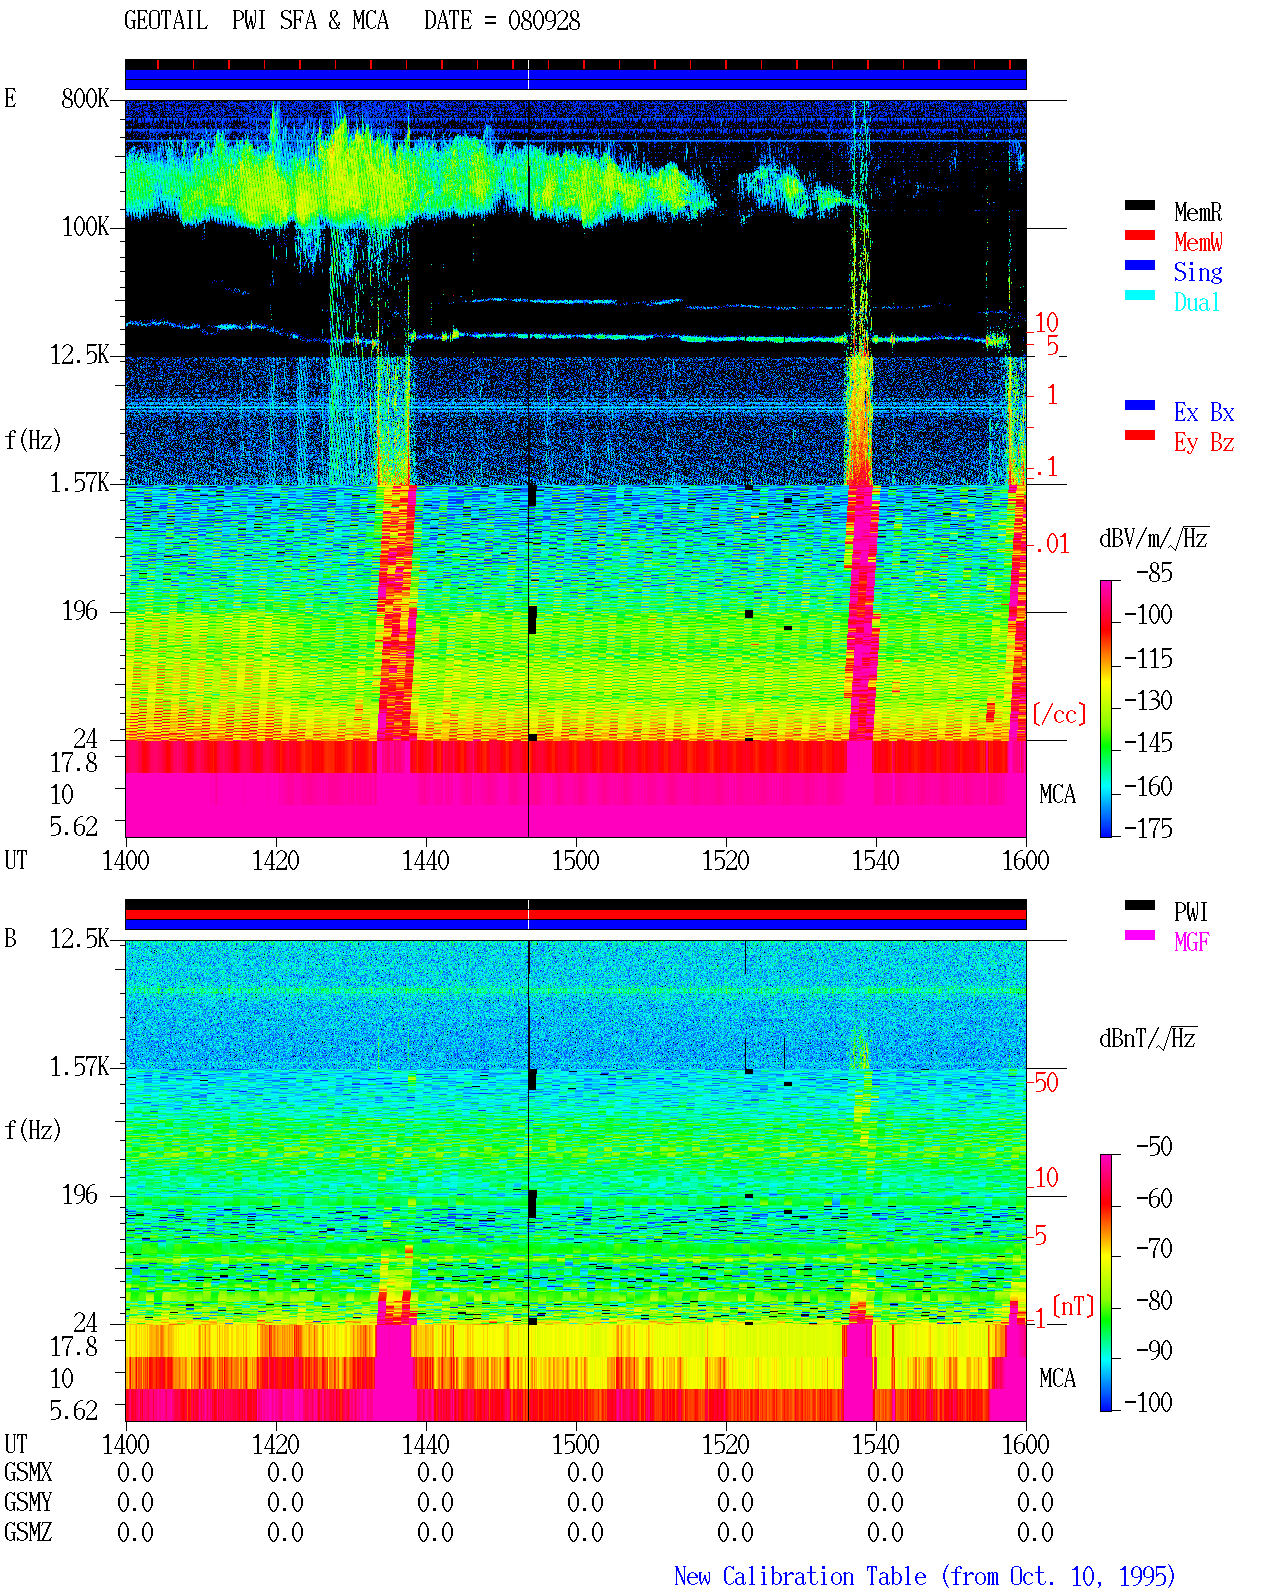Image resolution: width=1280 pixels, height=1593 pixels.
Task: Select the plot title GEOTAIL PWI SFA & MCA
Action: (x=256, y=21)
